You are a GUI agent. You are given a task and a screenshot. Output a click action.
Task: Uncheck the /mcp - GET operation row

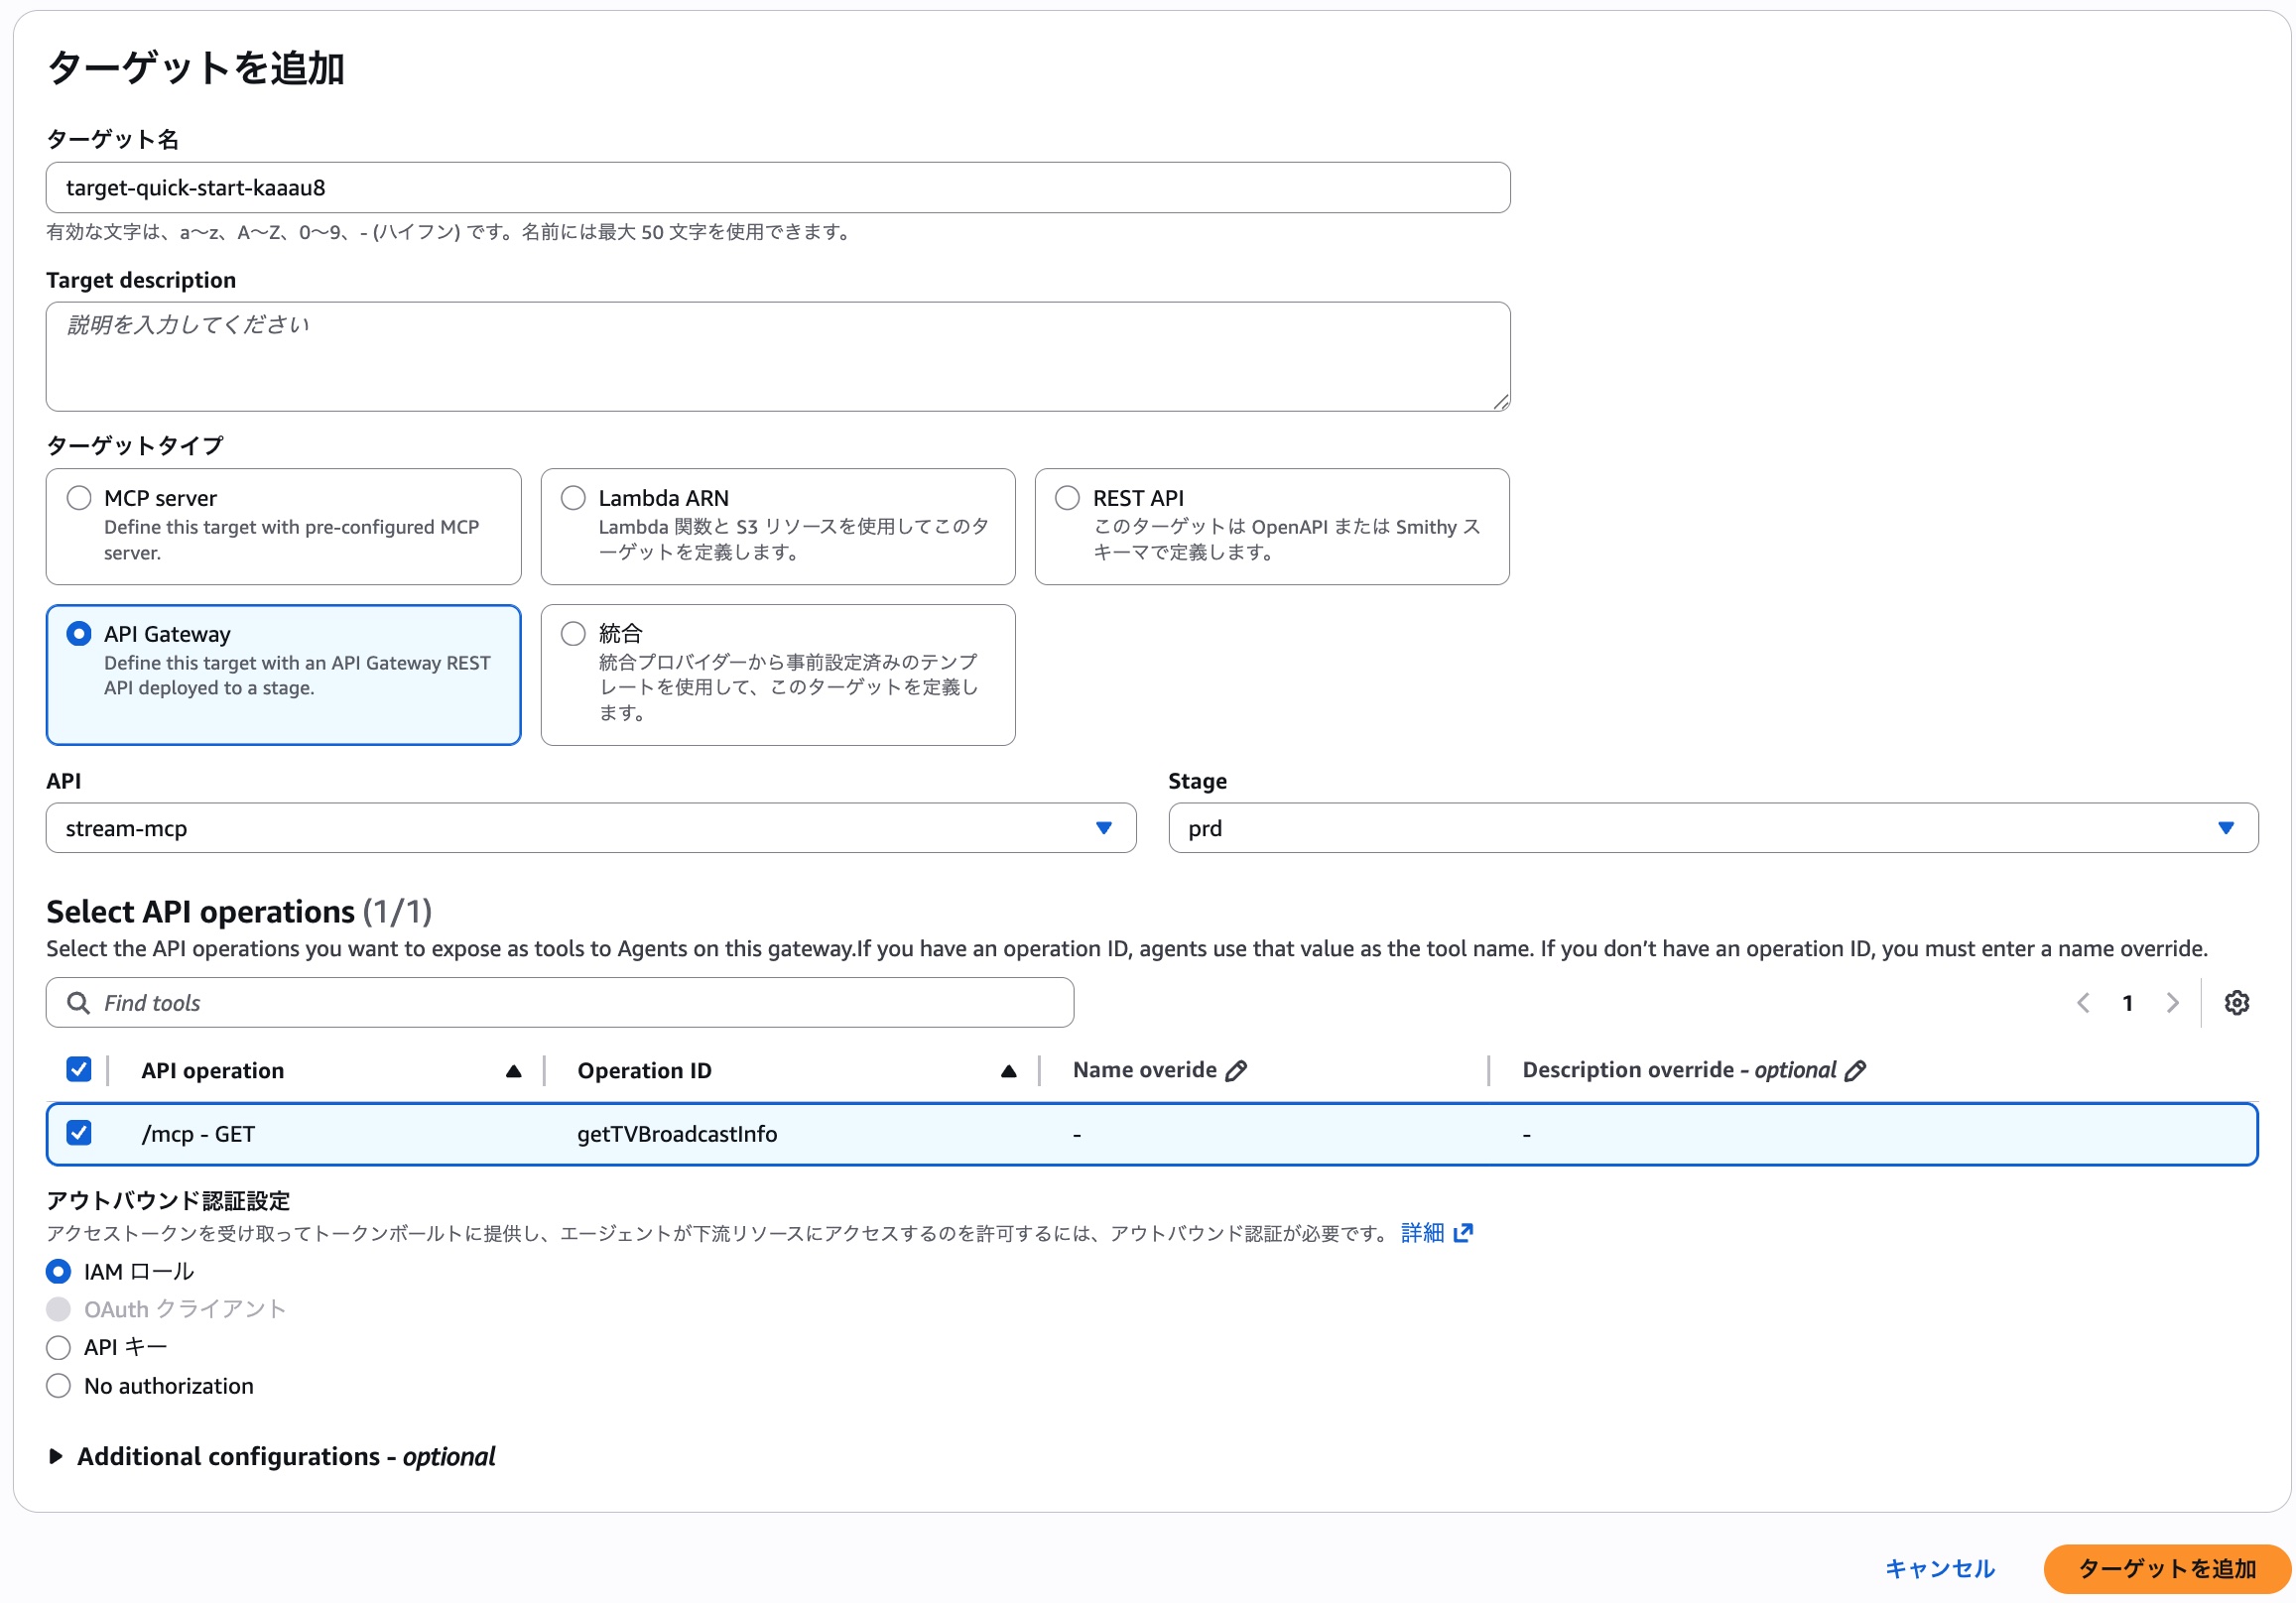pyautogui.click(x=79, y=1133)
